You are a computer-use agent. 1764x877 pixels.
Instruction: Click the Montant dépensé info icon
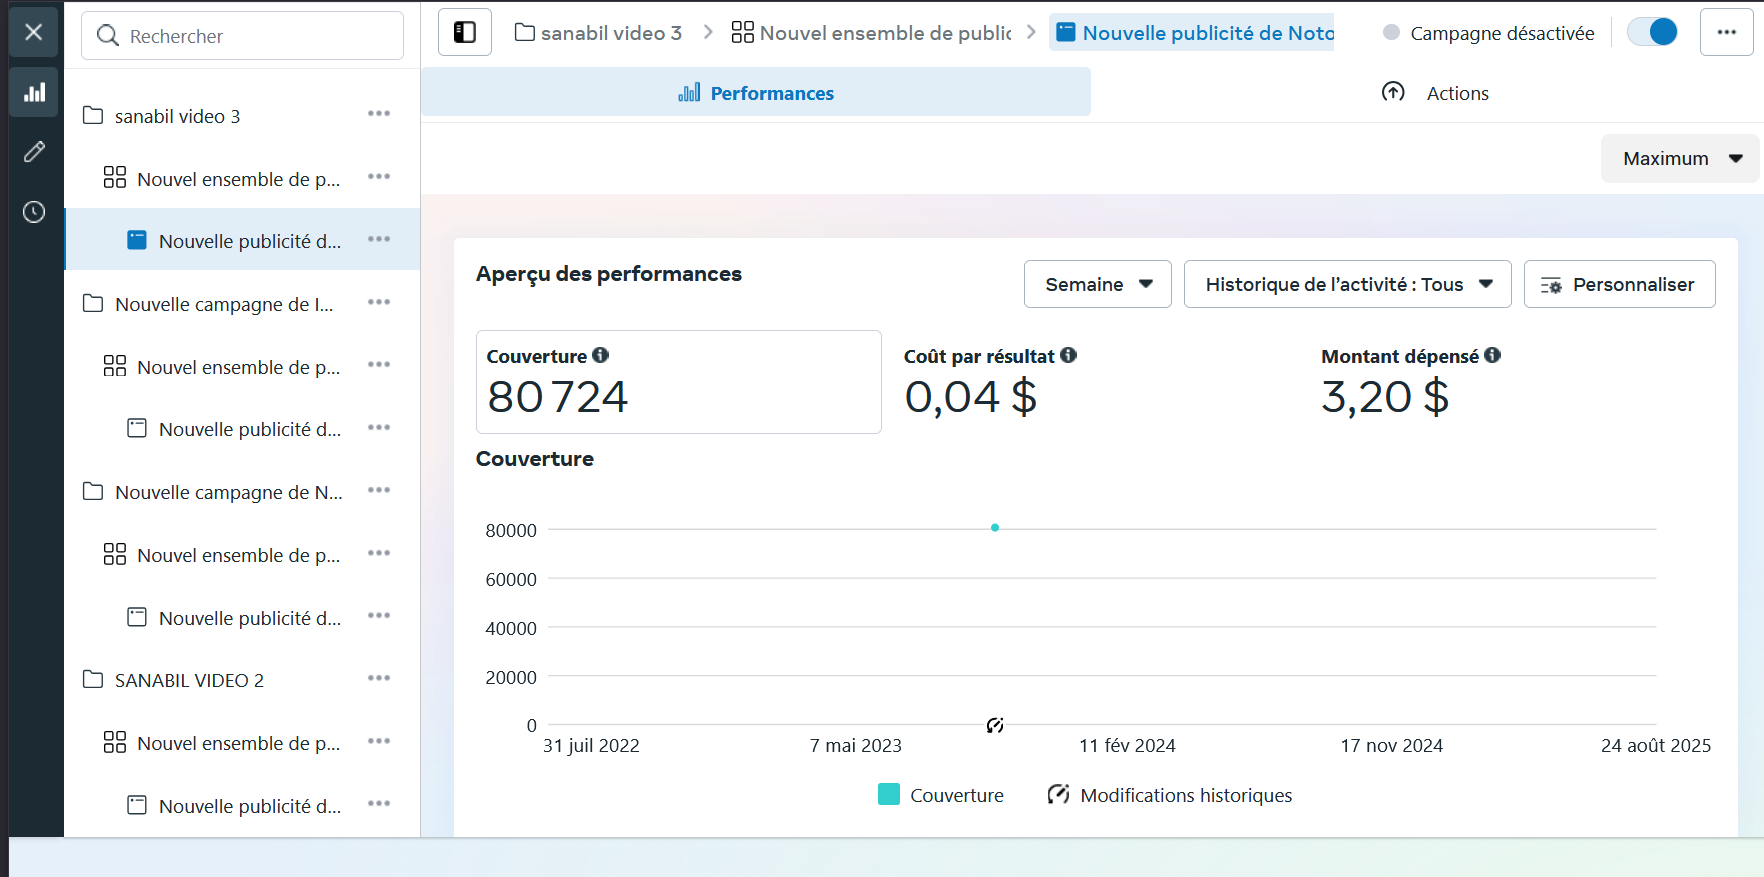[1492, 355]
